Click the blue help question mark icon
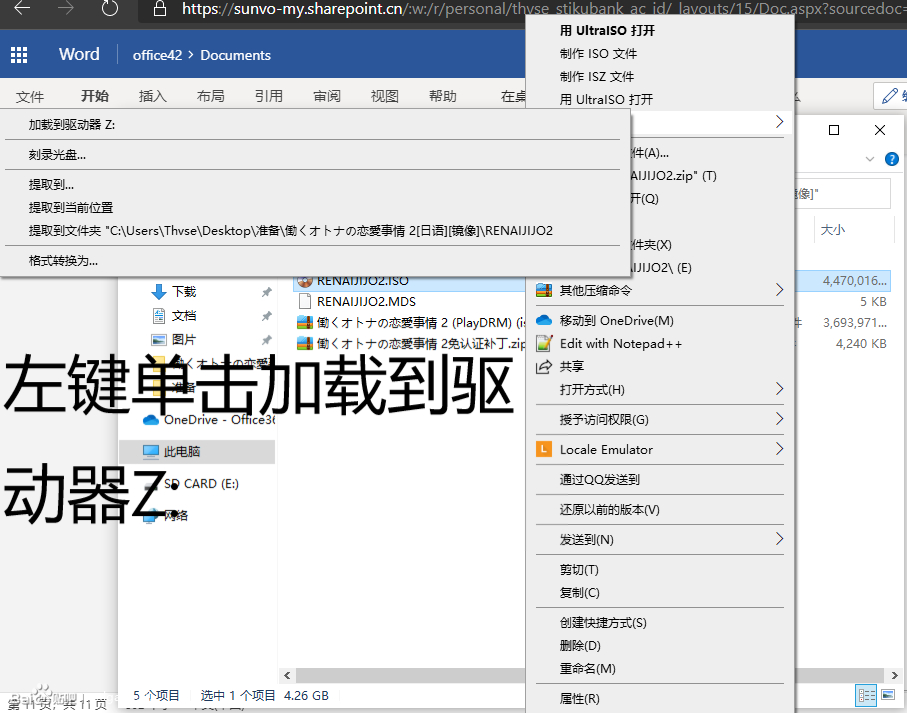The height and width of the screenshot is (713, 907). pos(892,158)
